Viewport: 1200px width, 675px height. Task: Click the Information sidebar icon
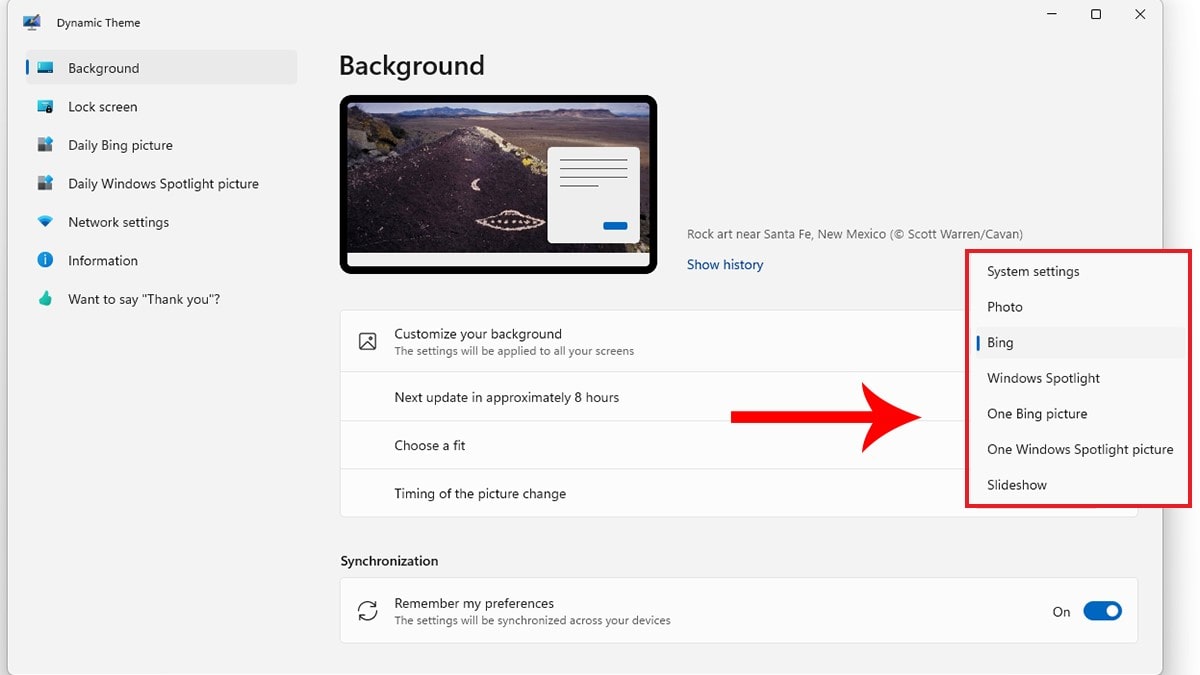pyautogui.click(x=46, y=260)
